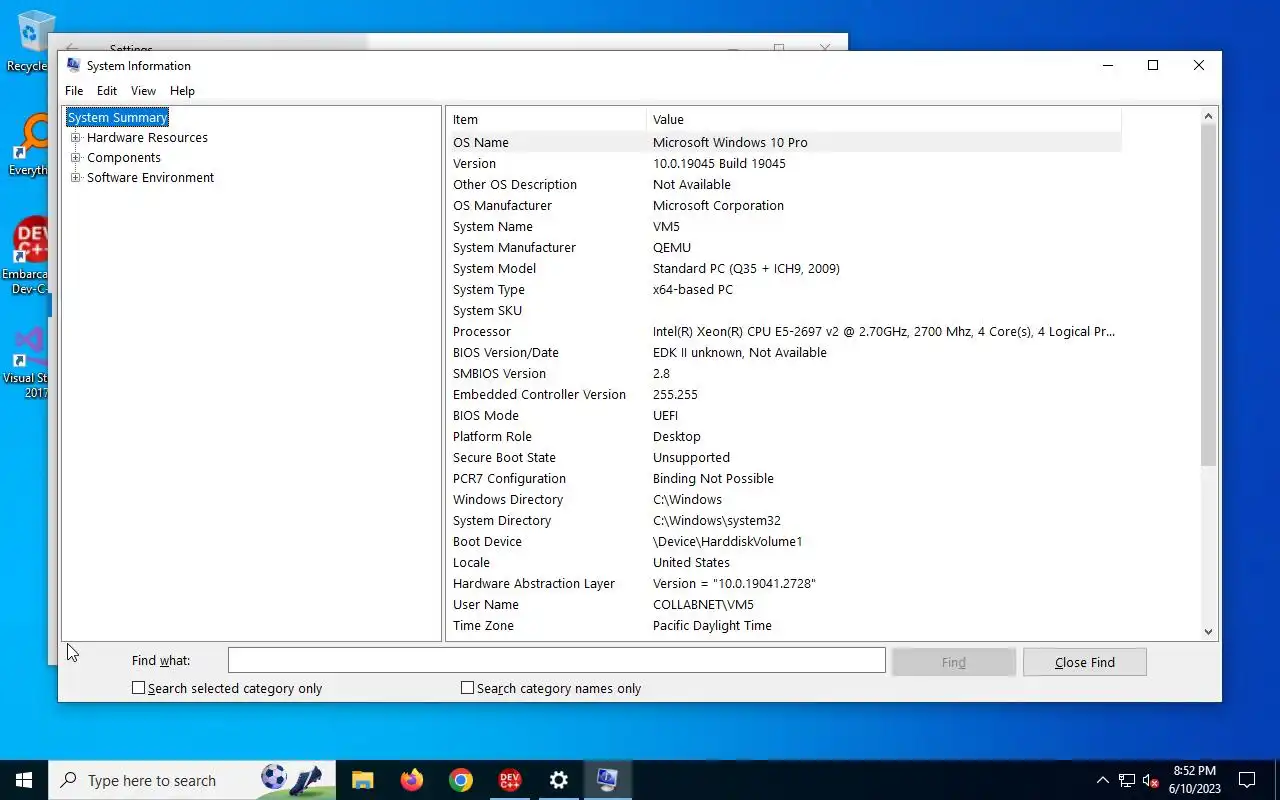Maximize the System Information window
This screenshot has height=800, width=1280.
(x=1153, y=65)
